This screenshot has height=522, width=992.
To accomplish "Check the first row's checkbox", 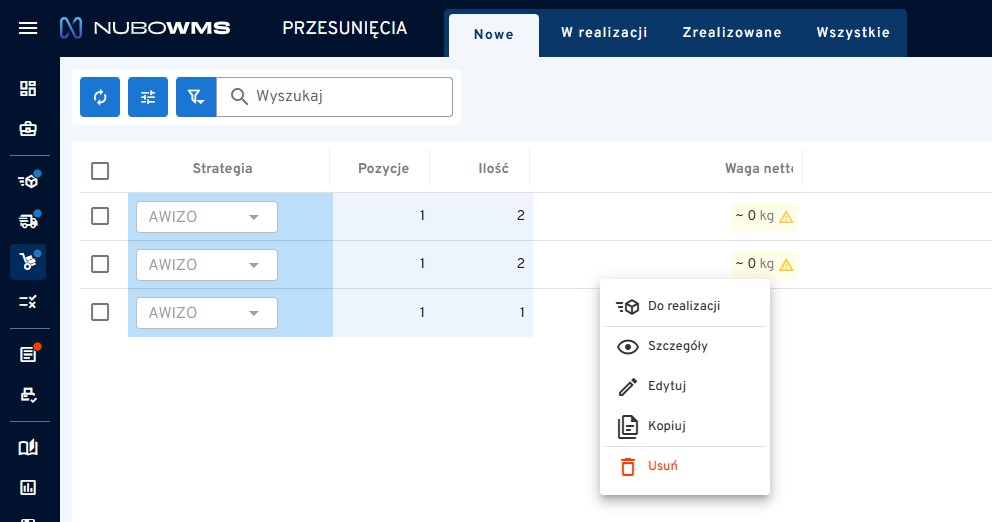I will coord(100,216).
